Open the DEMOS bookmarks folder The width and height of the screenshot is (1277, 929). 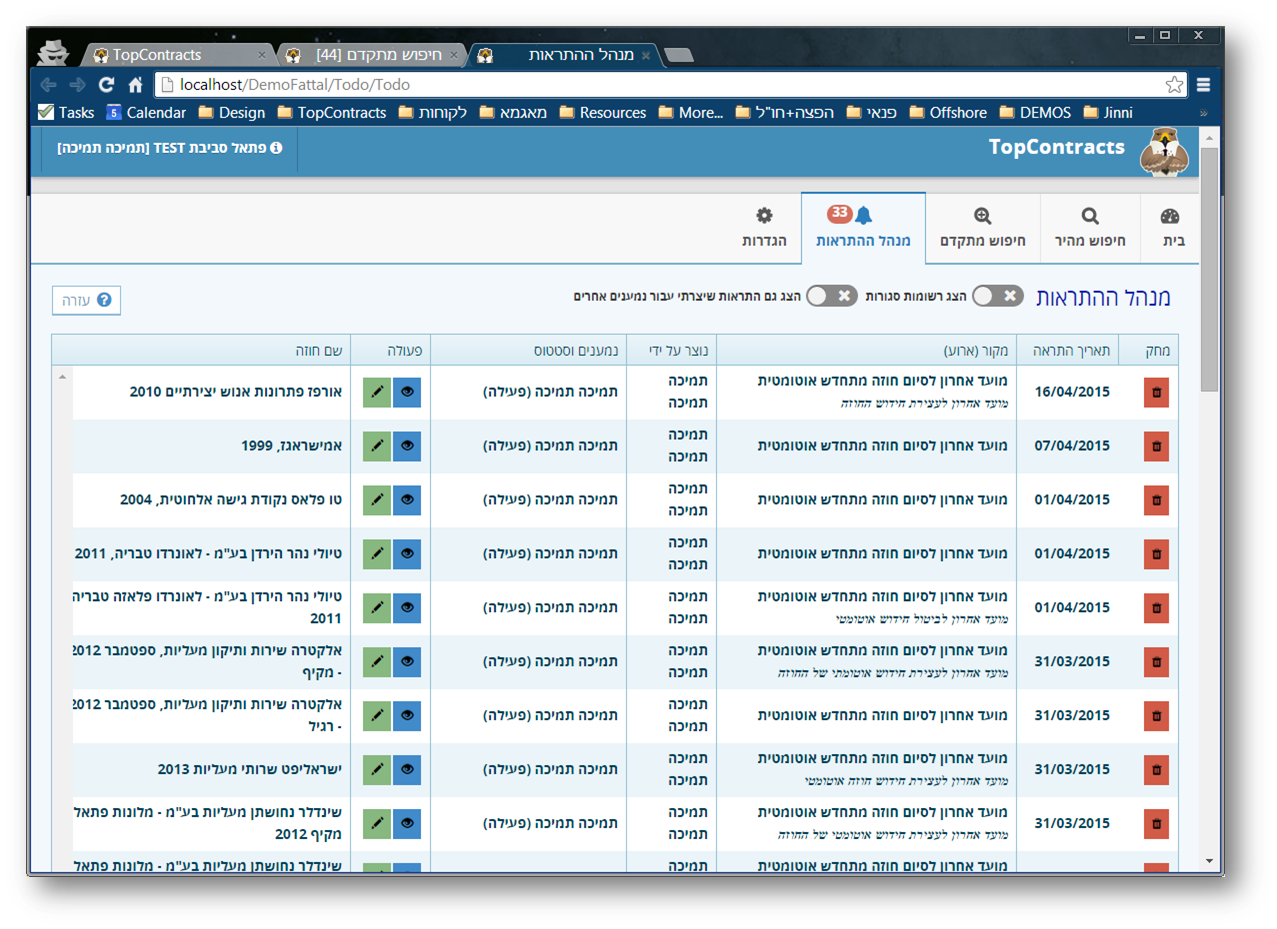pos(1035,112)
